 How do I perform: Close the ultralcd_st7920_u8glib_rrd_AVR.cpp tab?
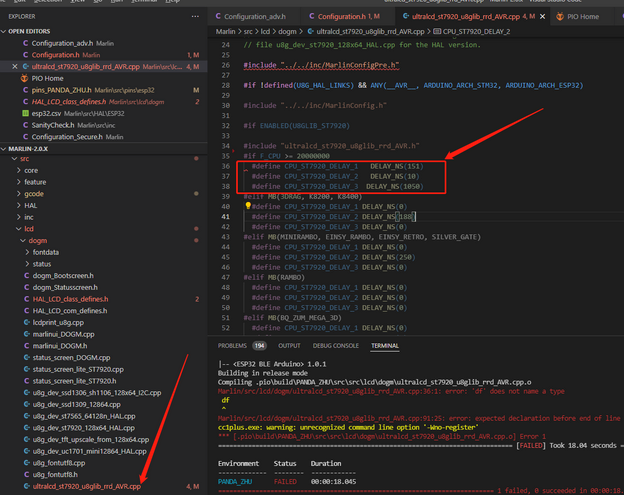coord(542,16)
